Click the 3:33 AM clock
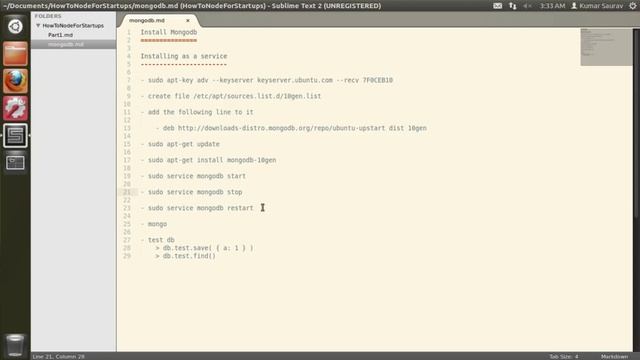The height and width of the screenshot is (360, 640). (552, 6)
